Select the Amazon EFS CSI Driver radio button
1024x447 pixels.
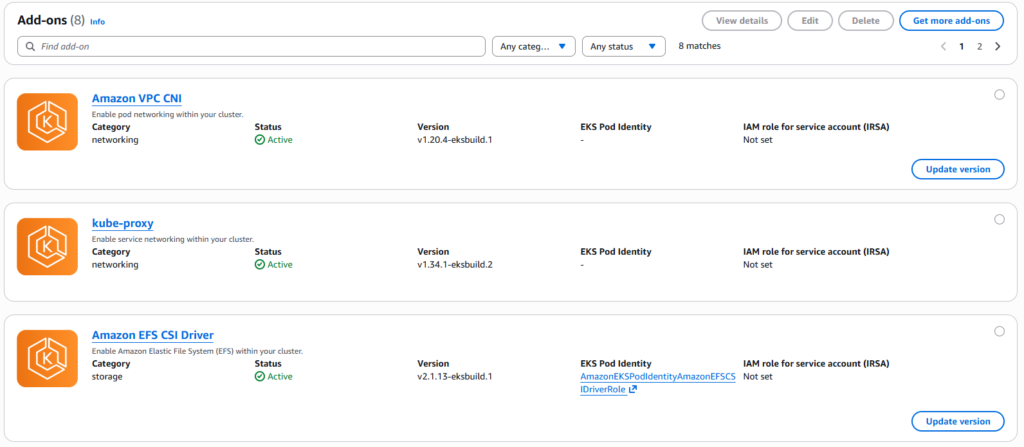coord(999,331)
